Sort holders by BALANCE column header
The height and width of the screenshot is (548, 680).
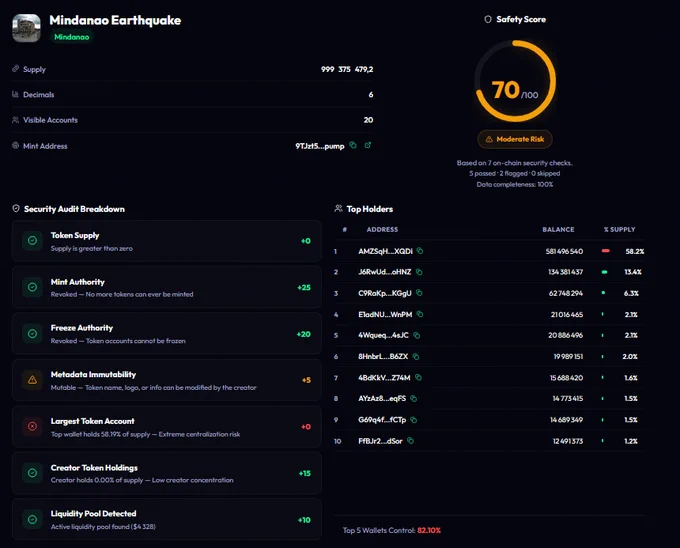(x=558, y=229)
